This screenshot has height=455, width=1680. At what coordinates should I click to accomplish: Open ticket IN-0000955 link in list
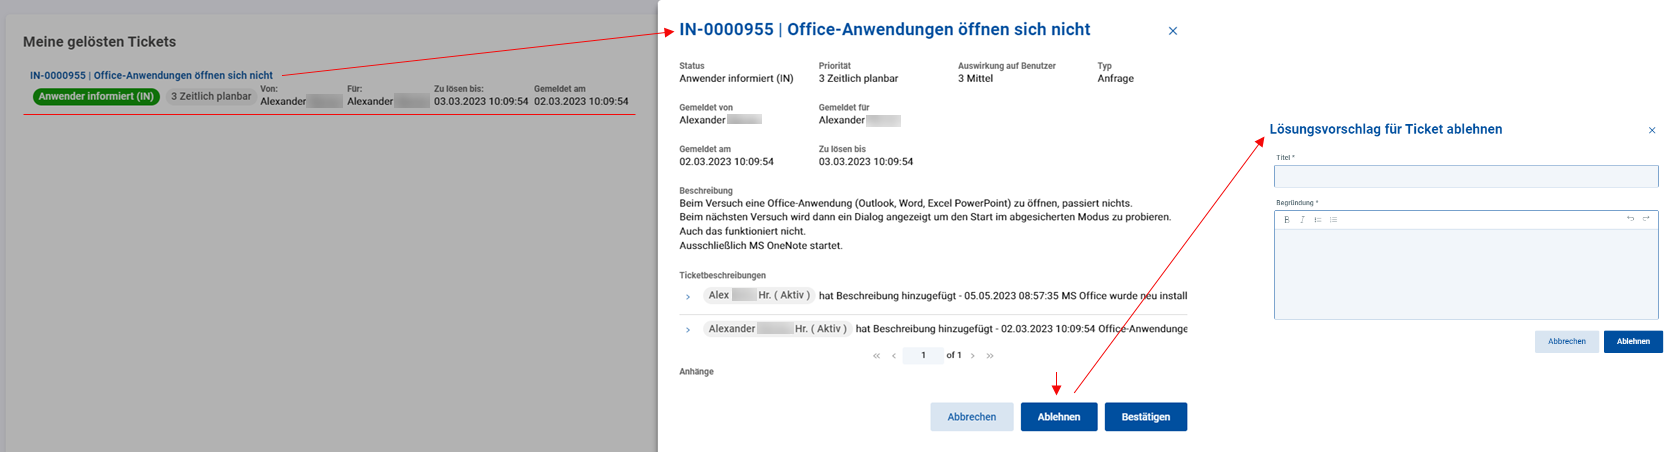(x=151, y=75)
